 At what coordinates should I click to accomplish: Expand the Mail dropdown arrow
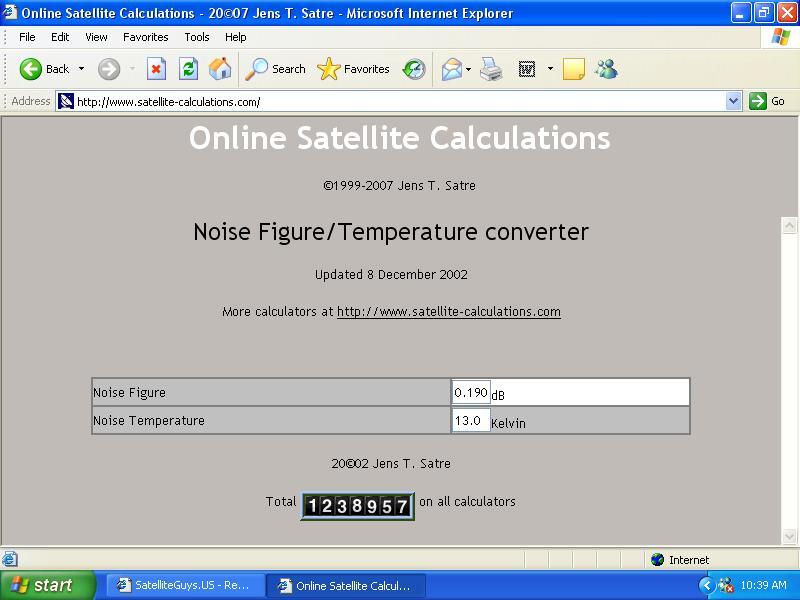(x=468, y=69)
